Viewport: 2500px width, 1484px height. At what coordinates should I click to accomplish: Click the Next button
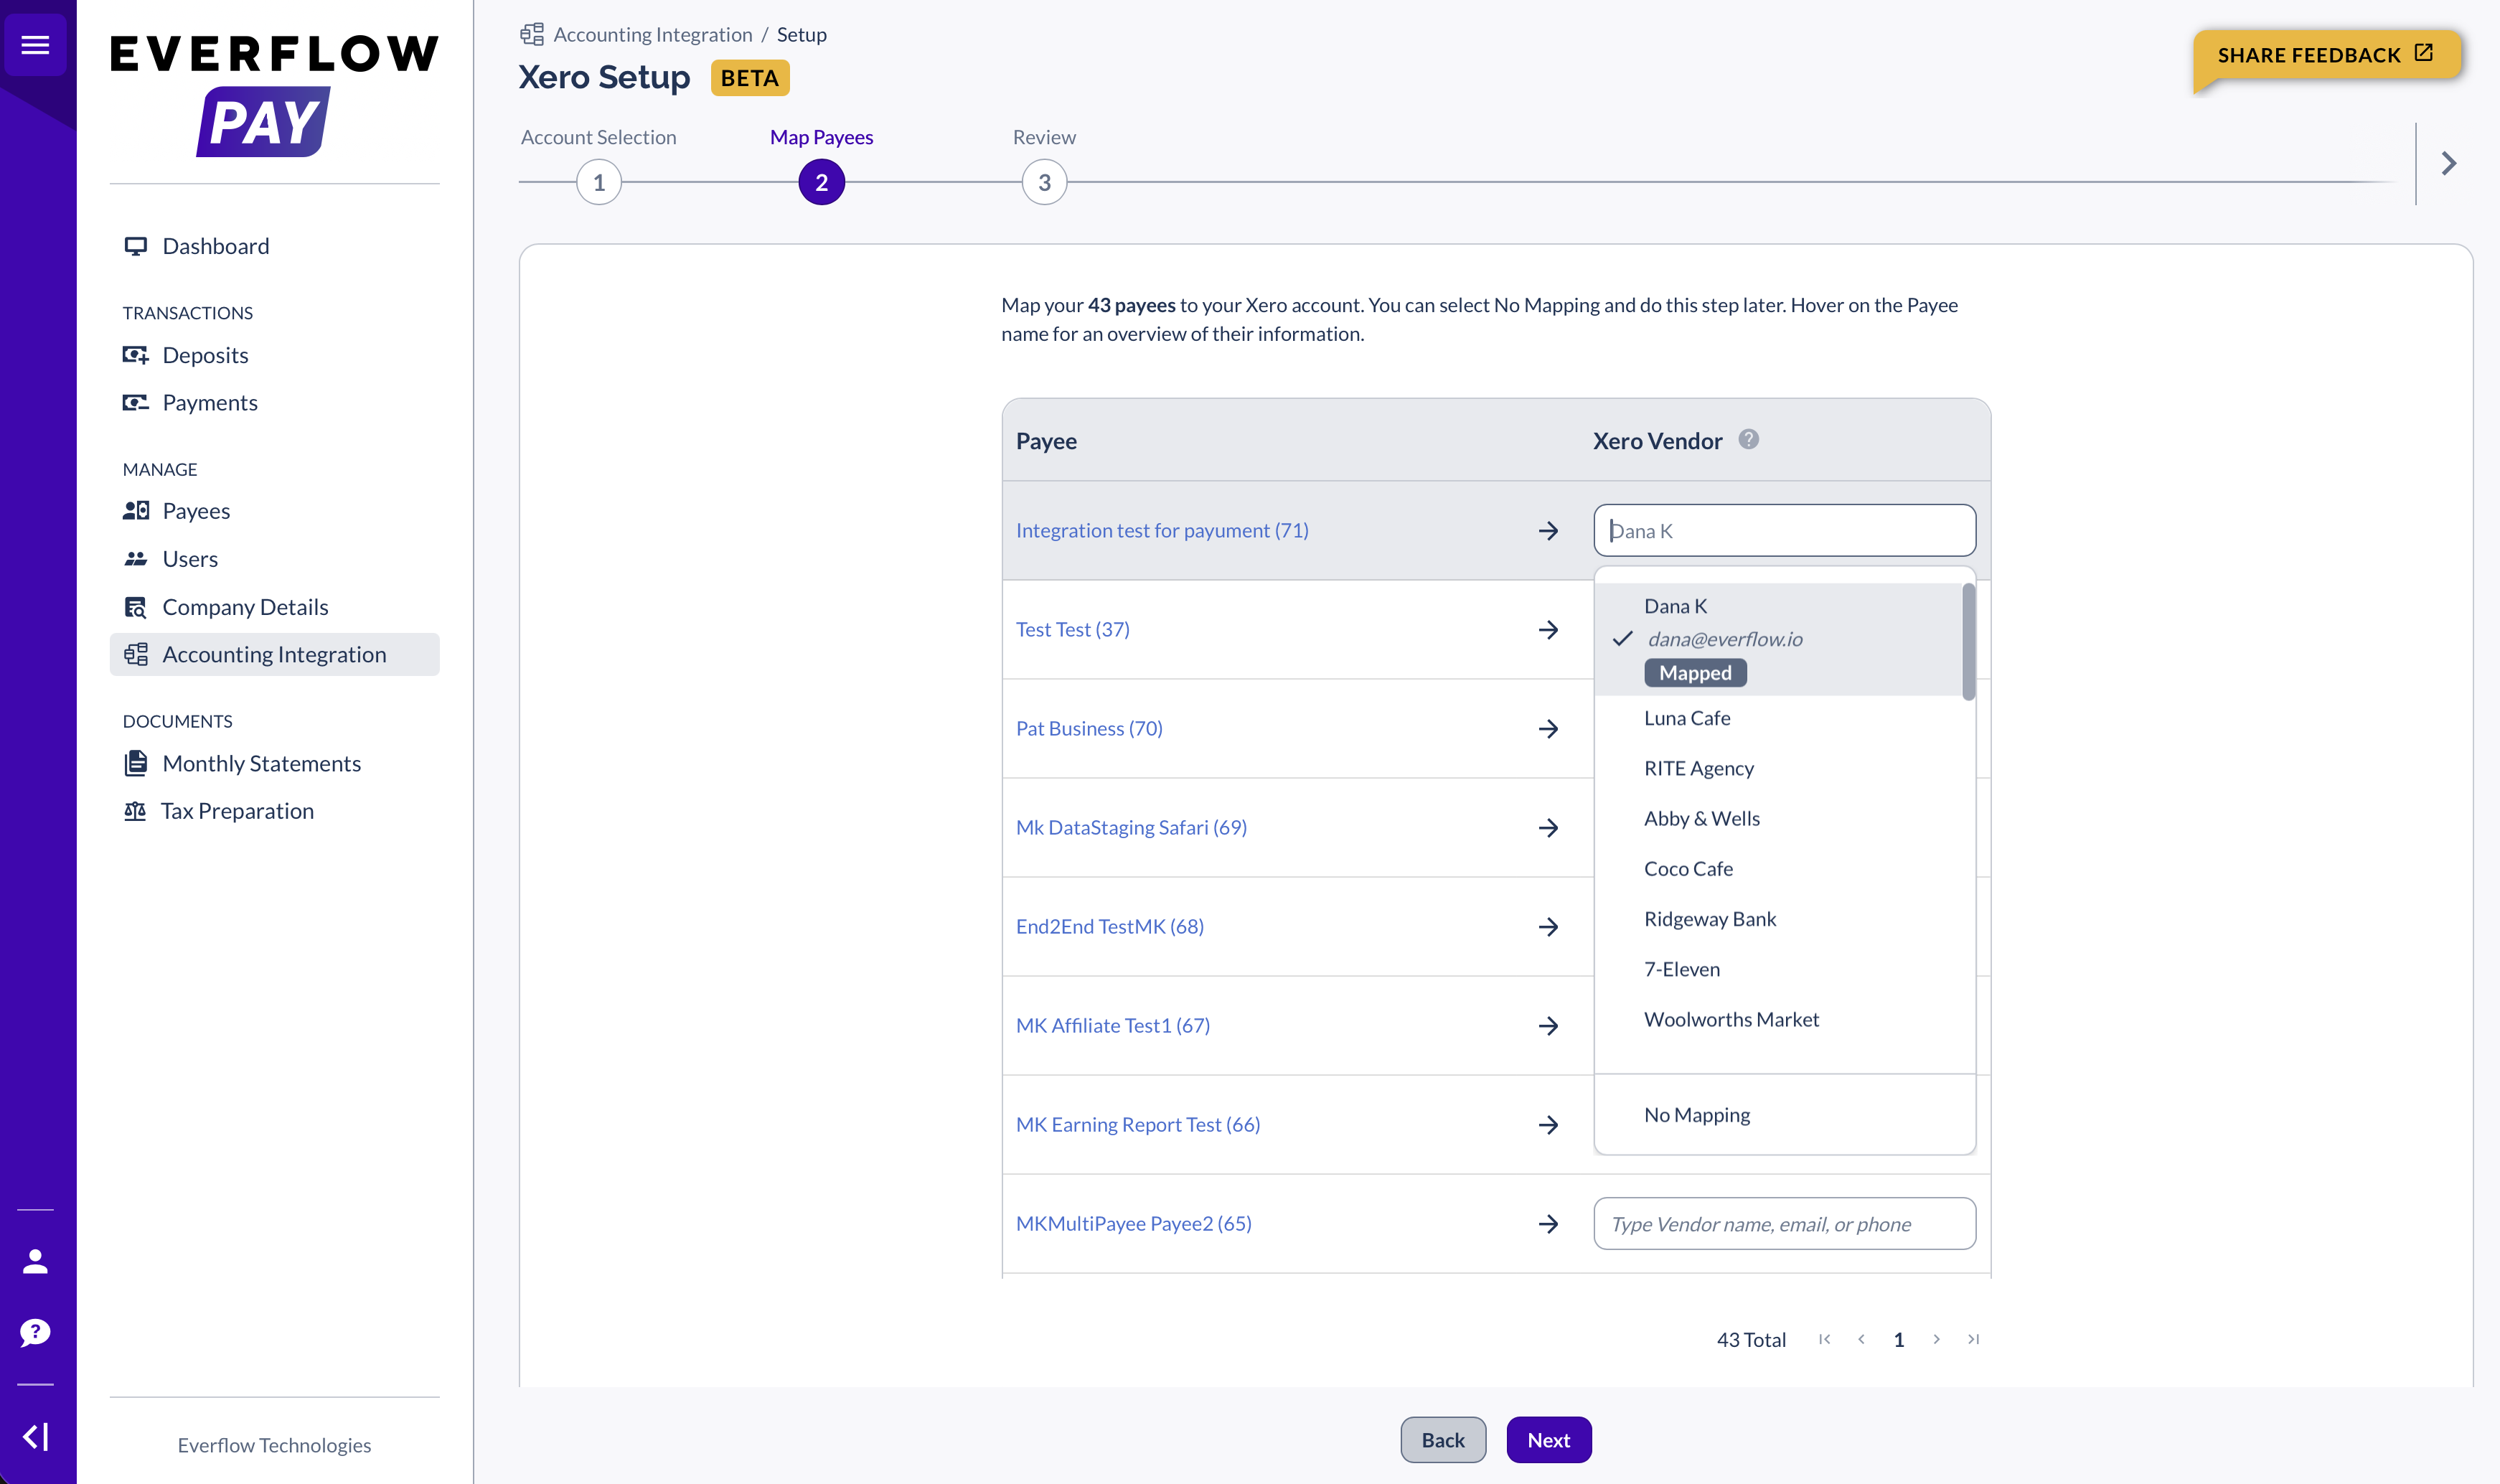1548,1440
